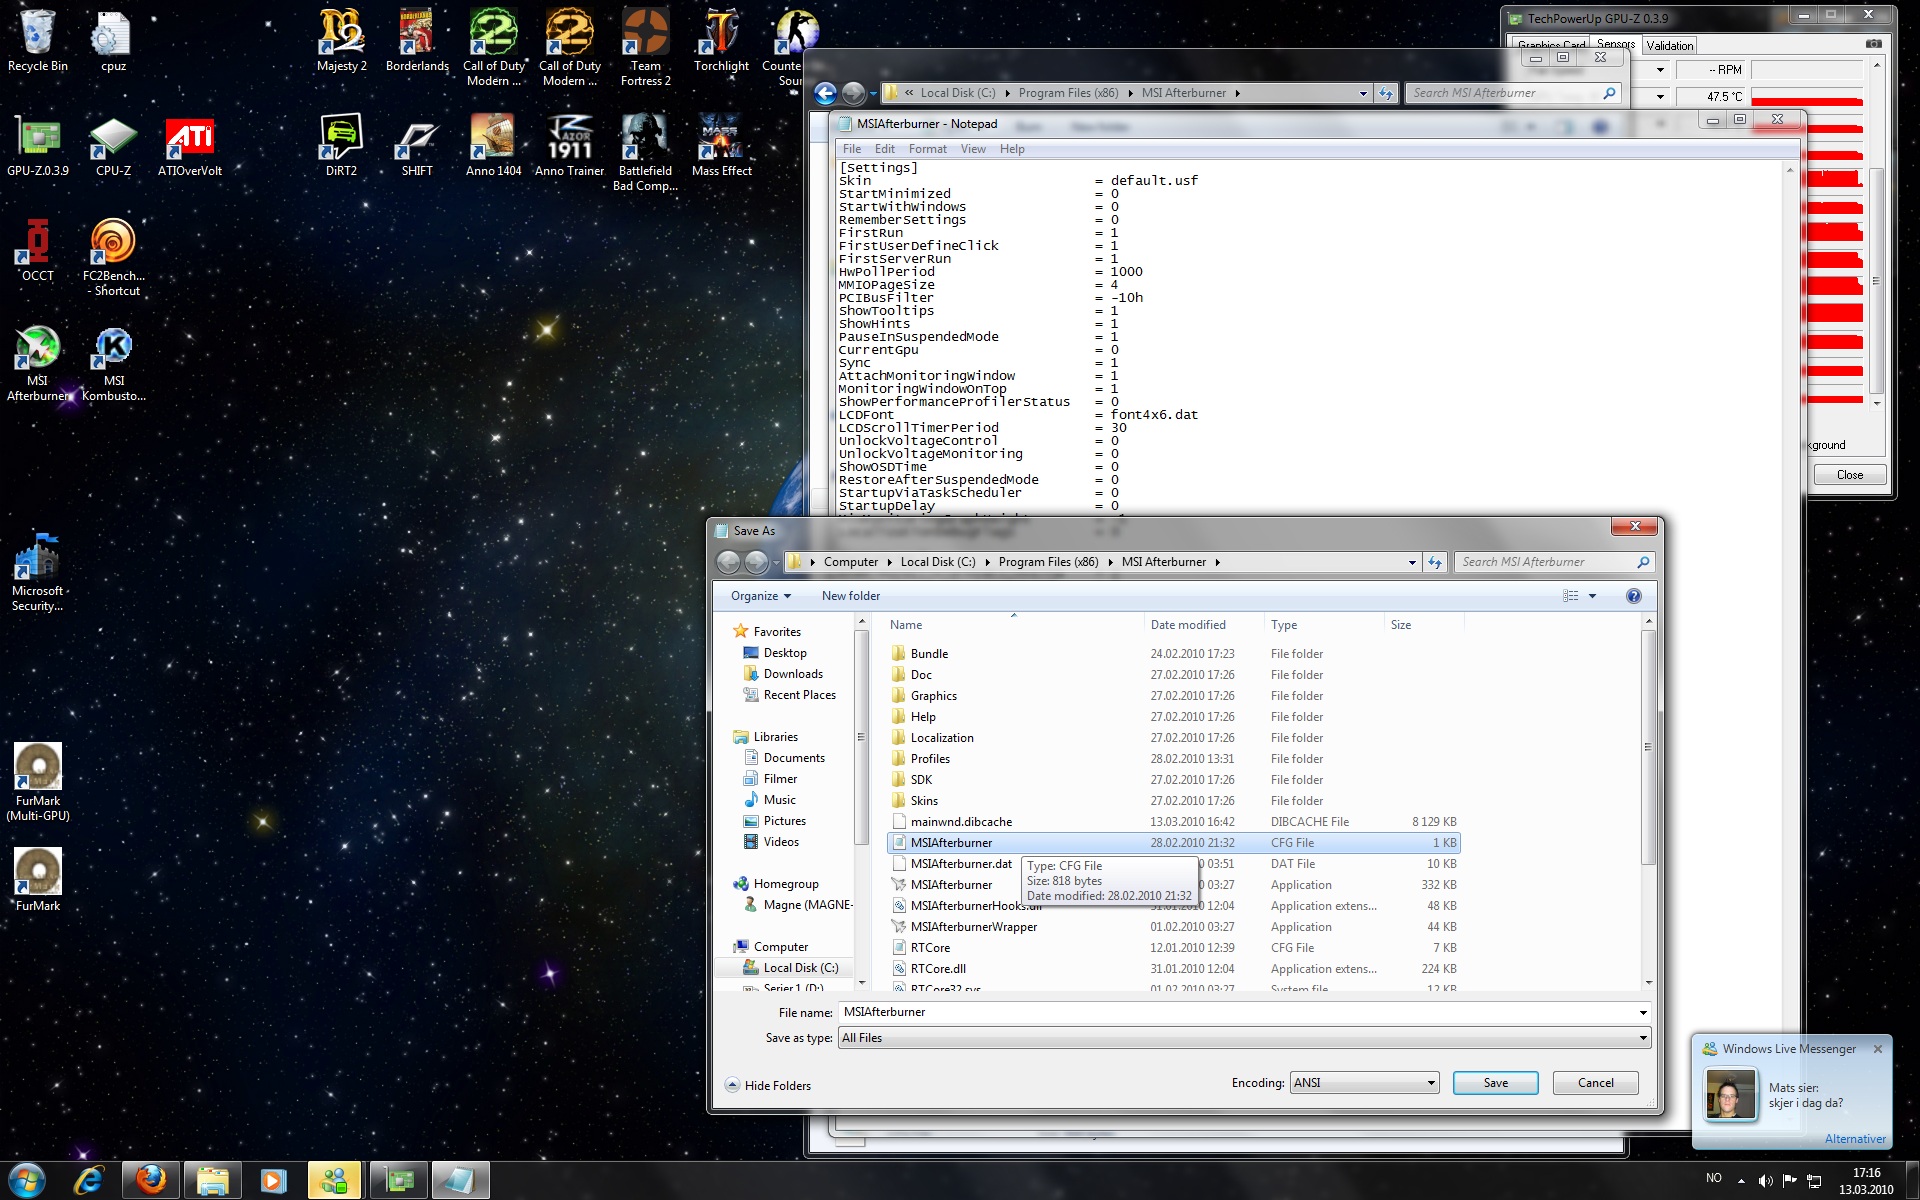
Task: Launch FurMark (Multi-GPU) desktop icon
Action: coord(38,783)
